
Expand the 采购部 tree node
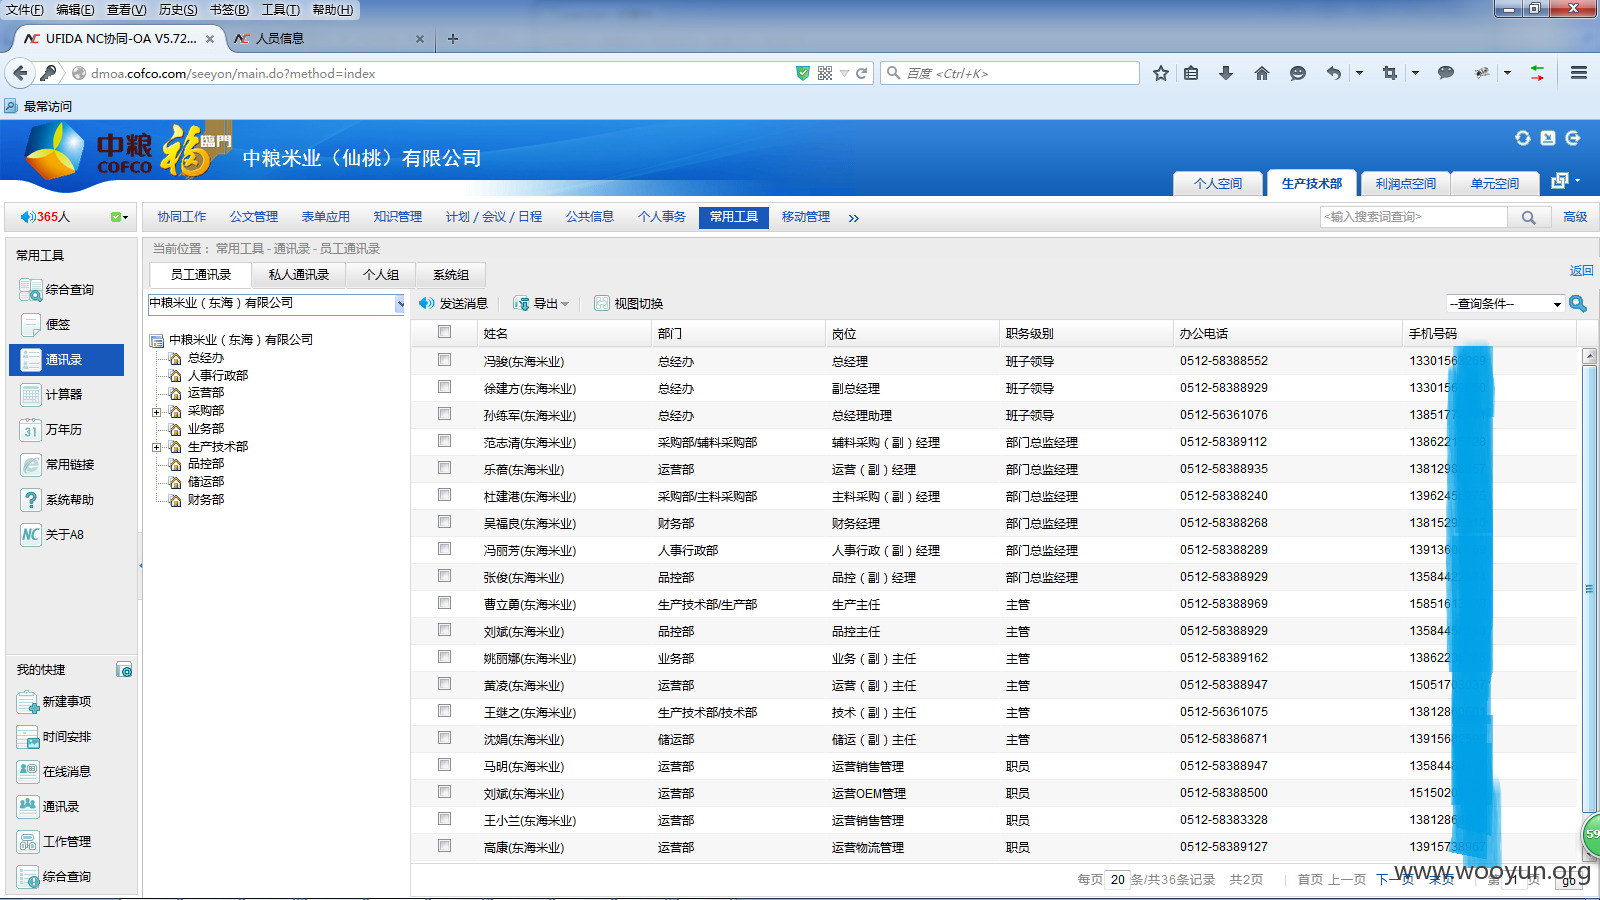pos(157,411)
